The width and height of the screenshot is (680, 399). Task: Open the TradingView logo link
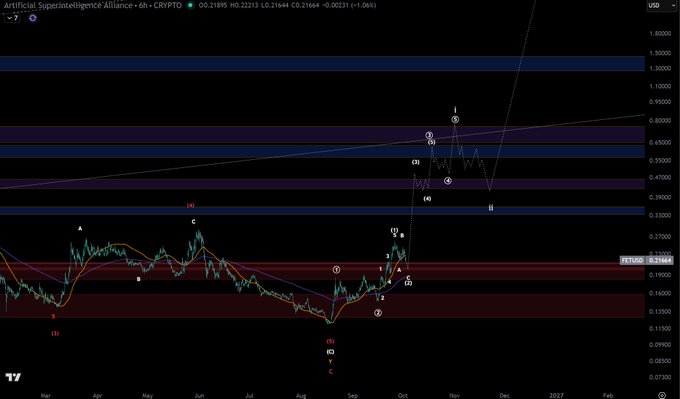[x=13, y=377]
